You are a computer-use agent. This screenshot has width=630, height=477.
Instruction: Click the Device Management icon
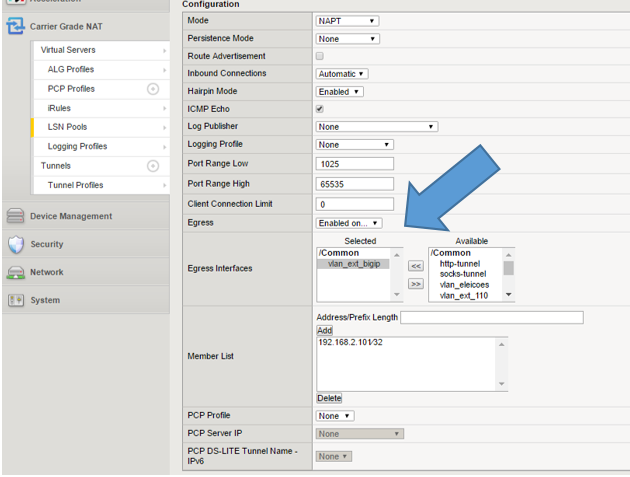pos(15,216)
